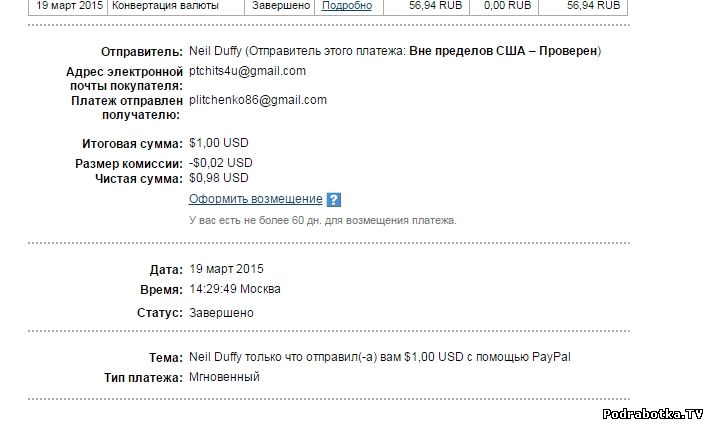Screen dimensions: 708x424
Task: Click the blue question mark help icon
Action: [334, 200]
